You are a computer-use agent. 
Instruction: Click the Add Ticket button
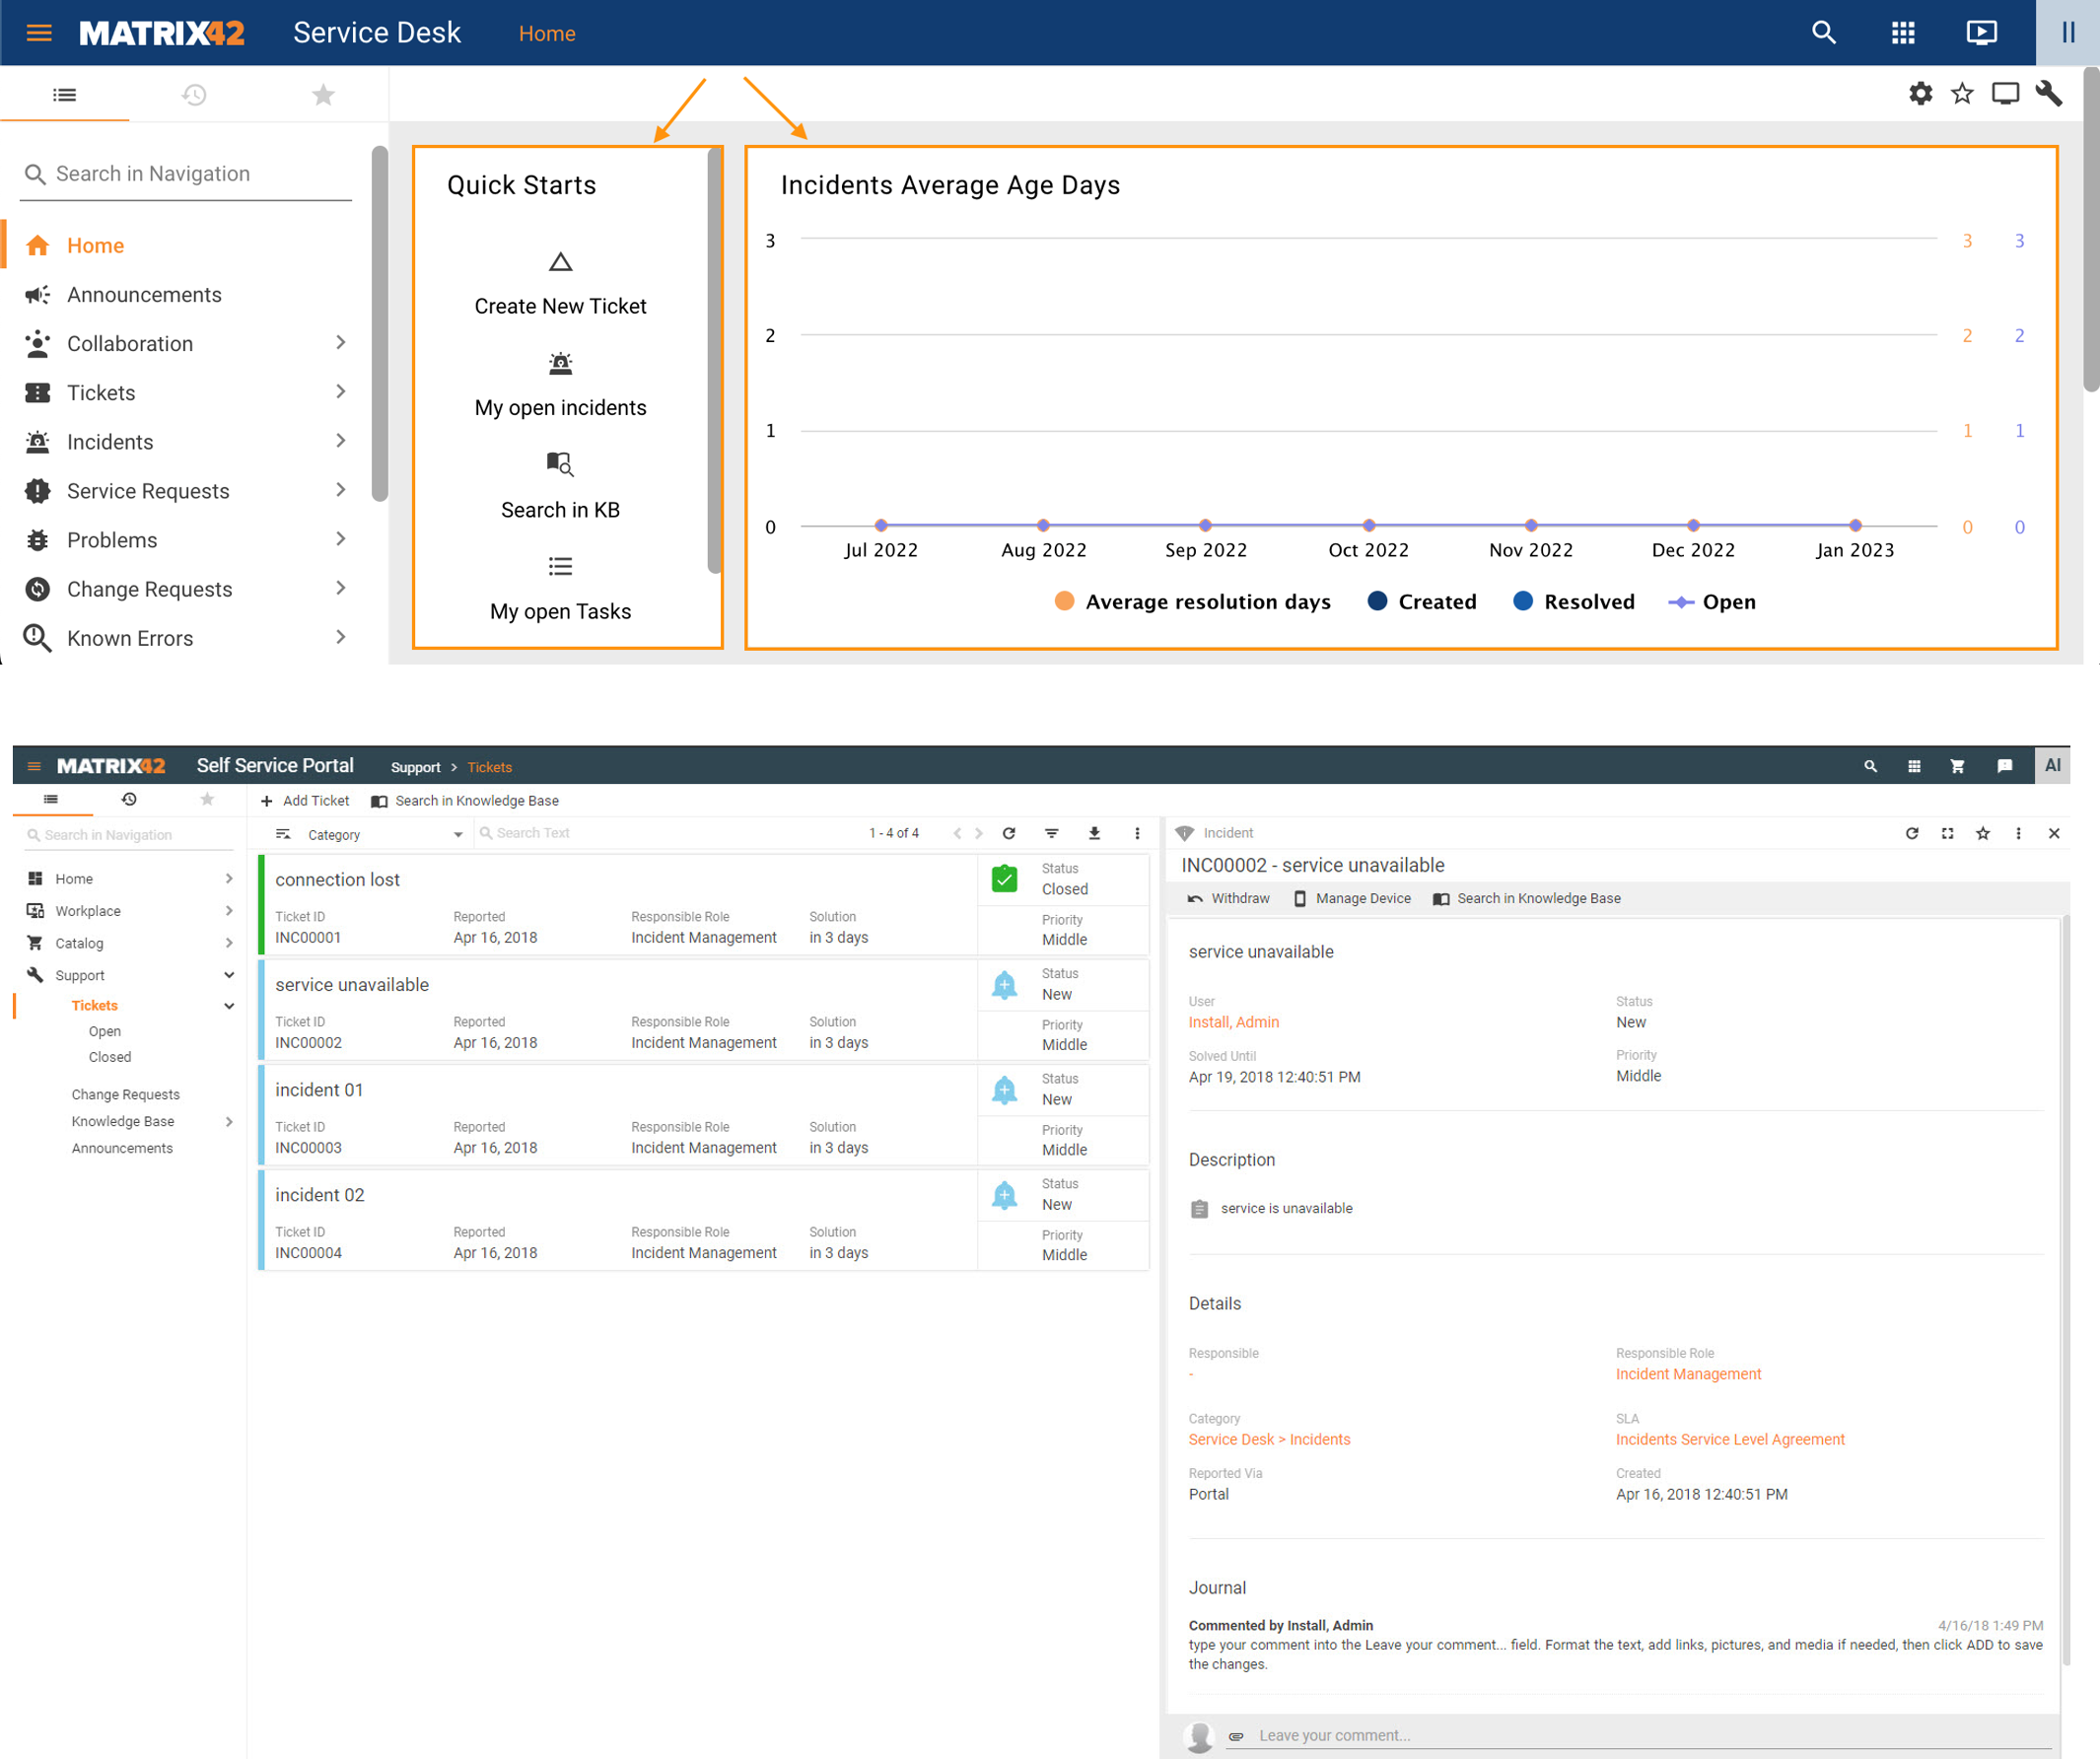coord(305,801)
